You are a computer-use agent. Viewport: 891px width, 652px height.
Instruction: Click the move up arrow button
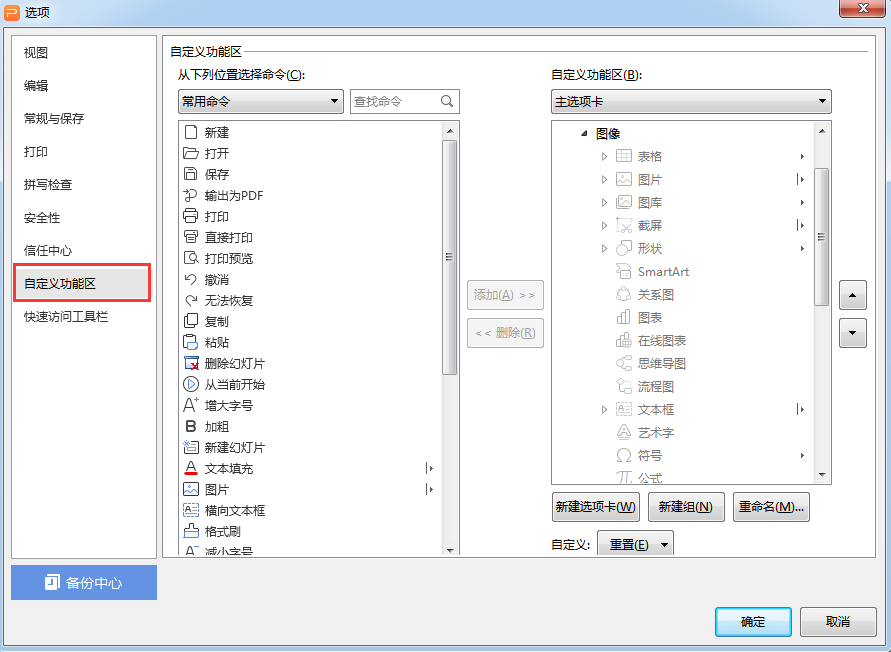coord(852,295)
